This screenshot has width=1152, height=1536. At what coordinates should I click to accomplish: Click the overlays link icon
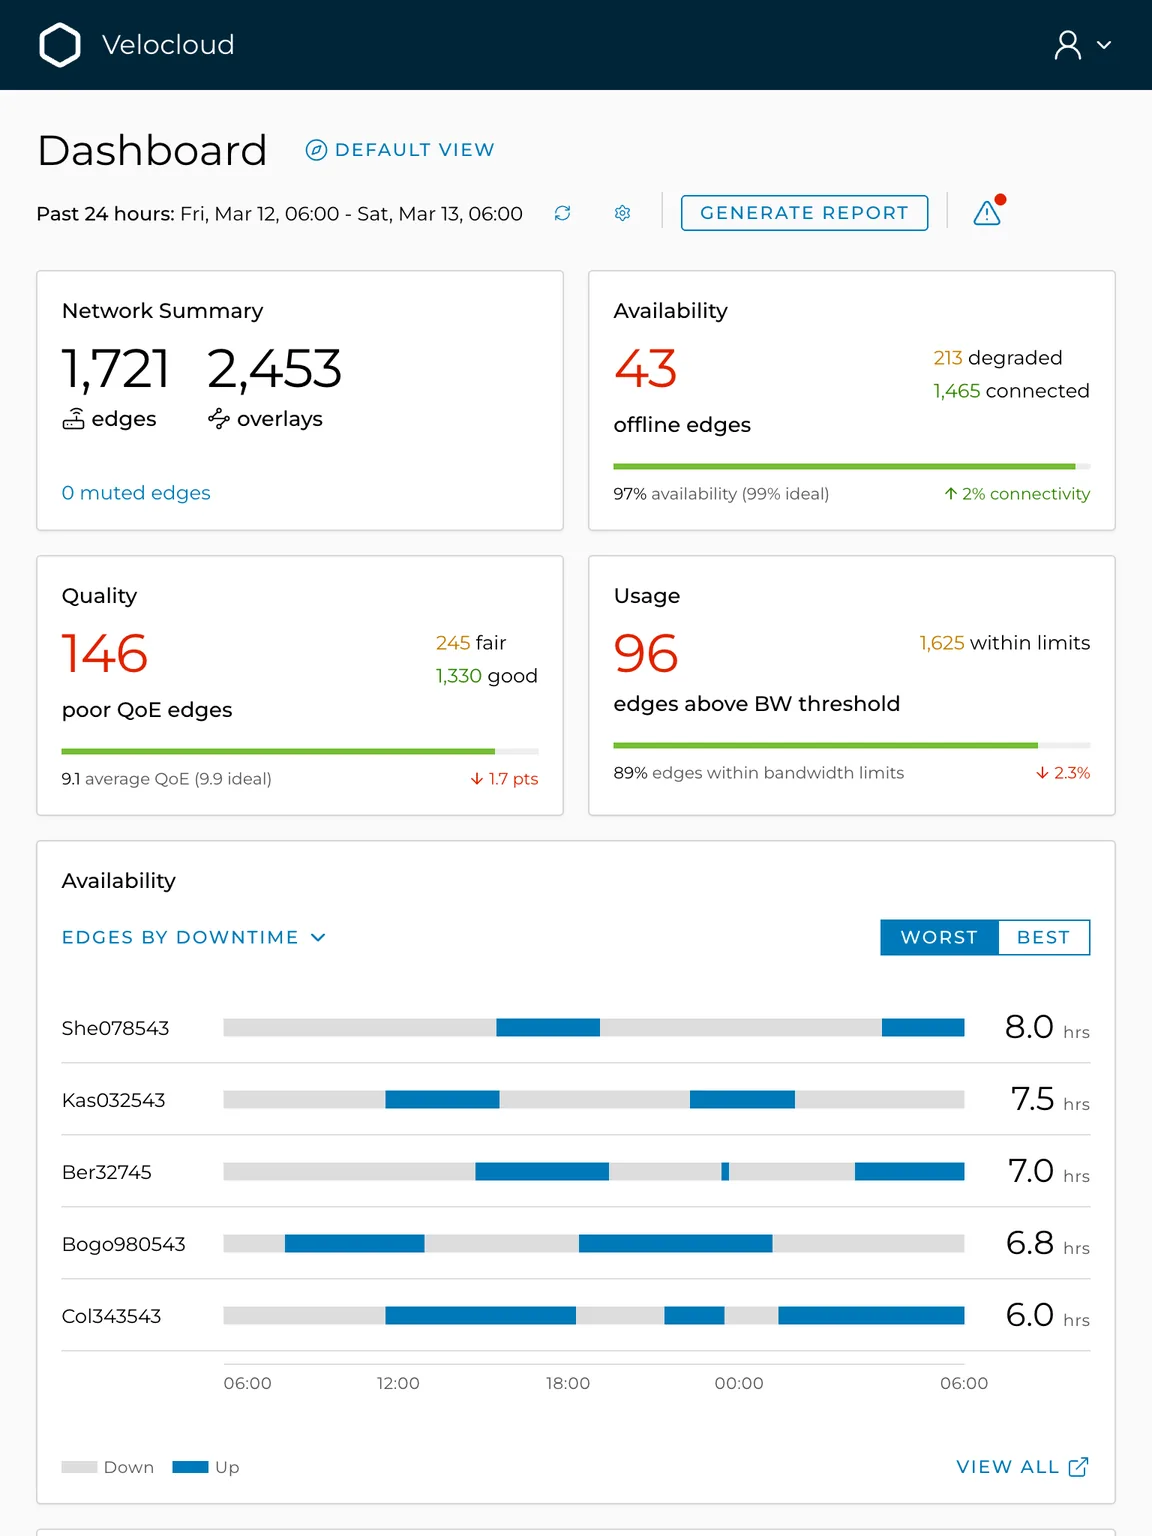219,419
